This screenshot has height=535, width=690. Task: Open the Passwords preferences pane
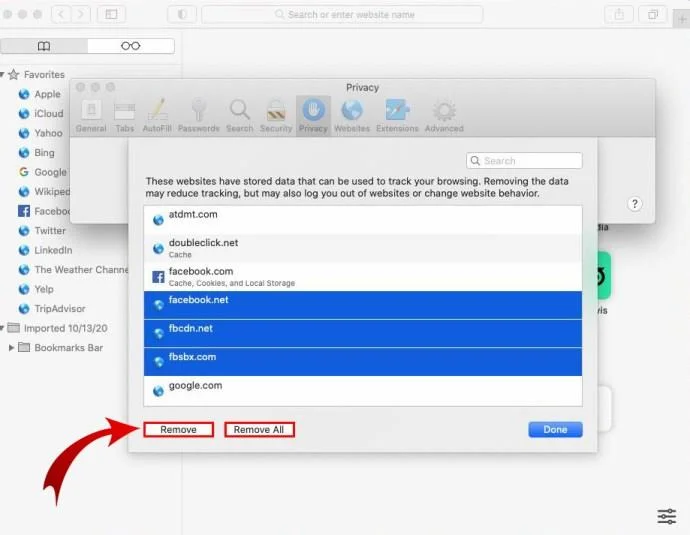[198, 116]
